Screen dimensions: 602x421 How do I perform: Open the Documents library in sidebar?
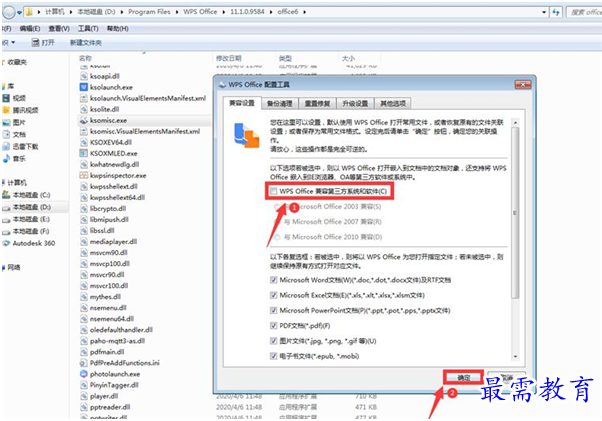(x=14, y=134)
